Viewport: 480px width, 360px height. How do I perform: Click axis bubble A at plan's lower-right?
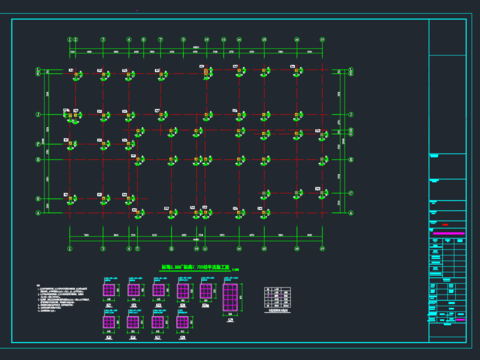351,213
